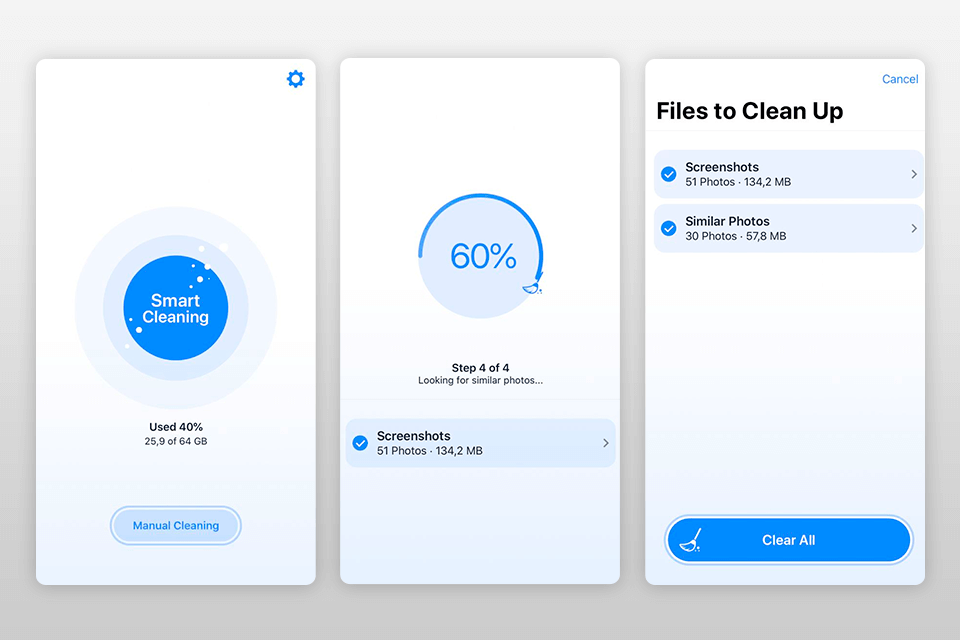Expand Screenshots chevron on the scanning screen
960x640 pixels.
click(606, 443)
